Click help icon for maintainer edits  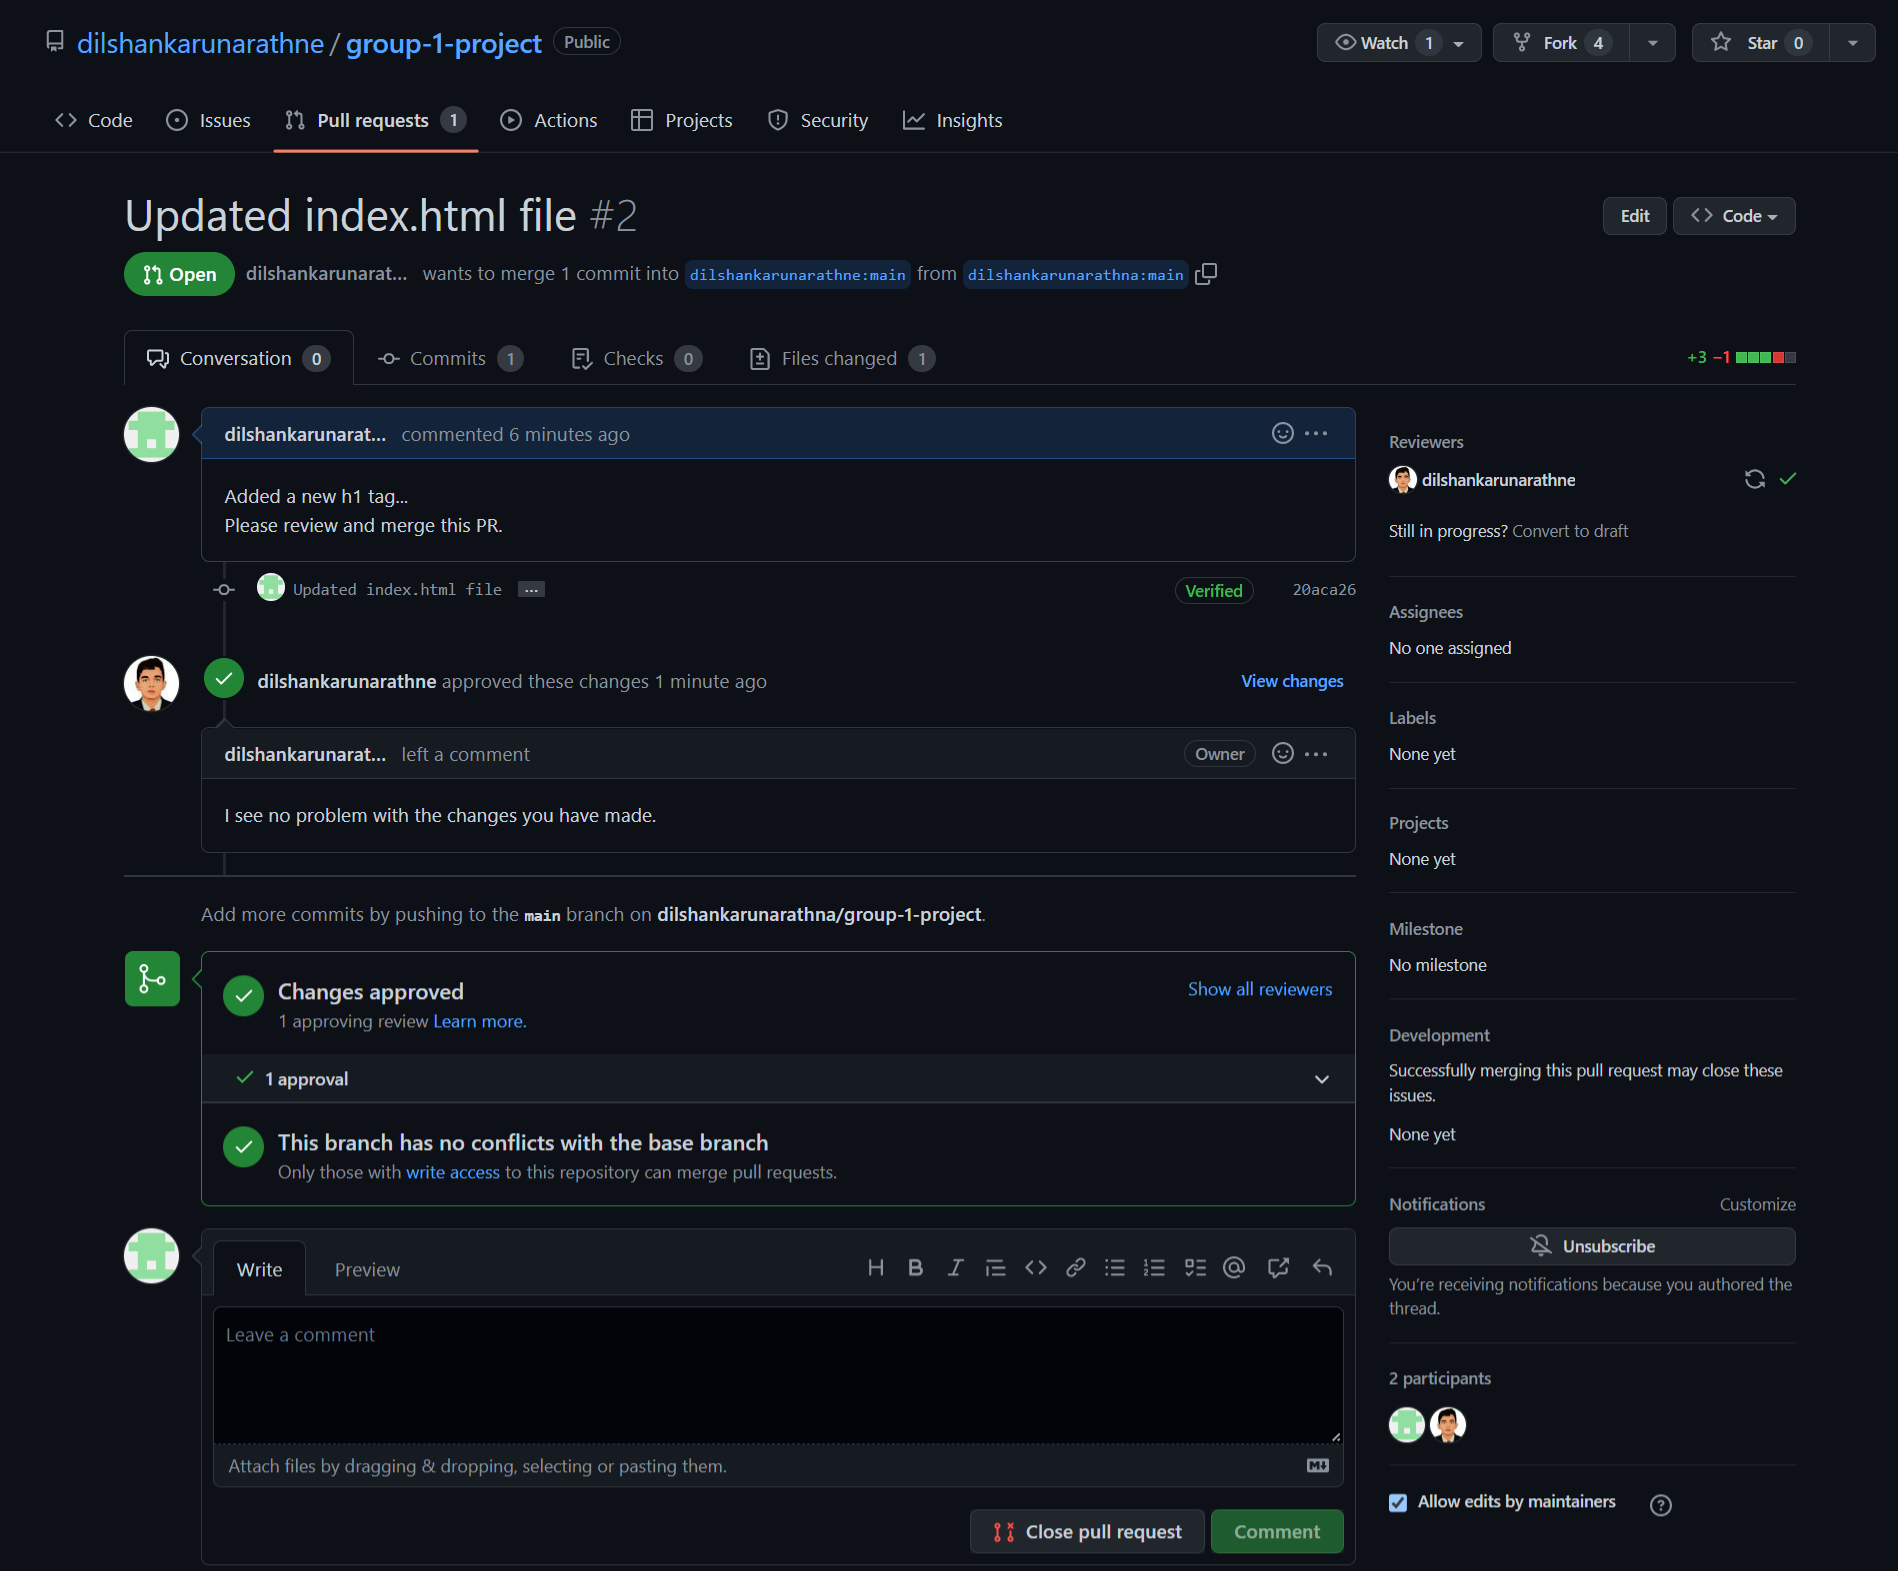1661,1505
